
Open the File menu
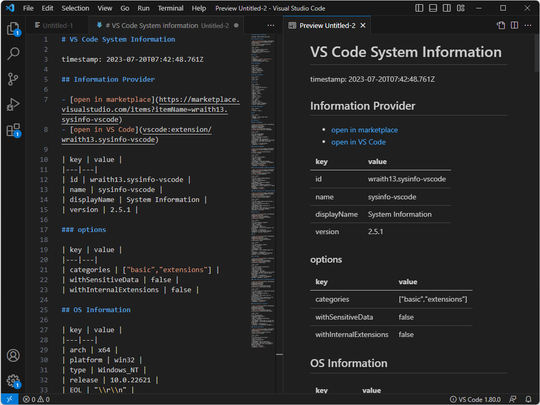(x=28, y=8)
